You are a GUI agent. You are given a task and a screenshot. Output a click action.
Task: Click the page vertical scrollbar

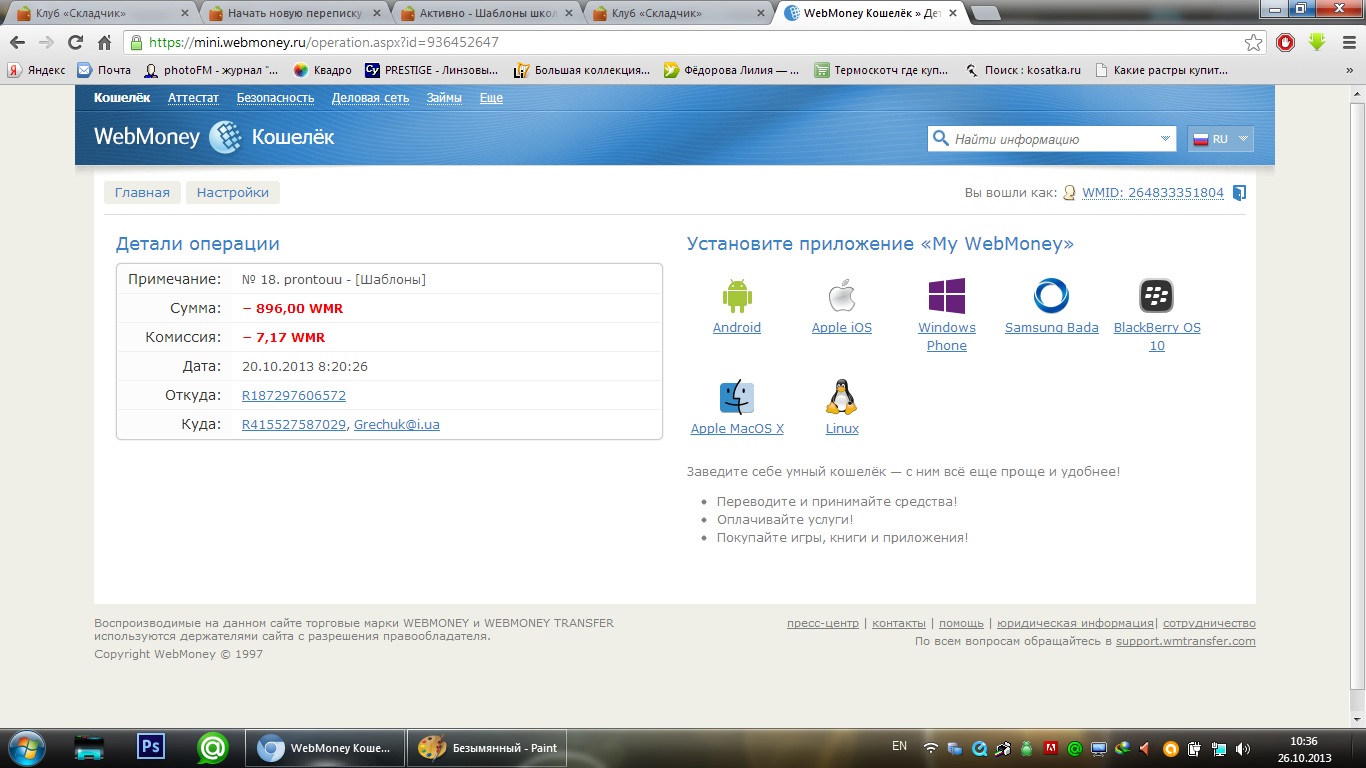(1357, 394)
